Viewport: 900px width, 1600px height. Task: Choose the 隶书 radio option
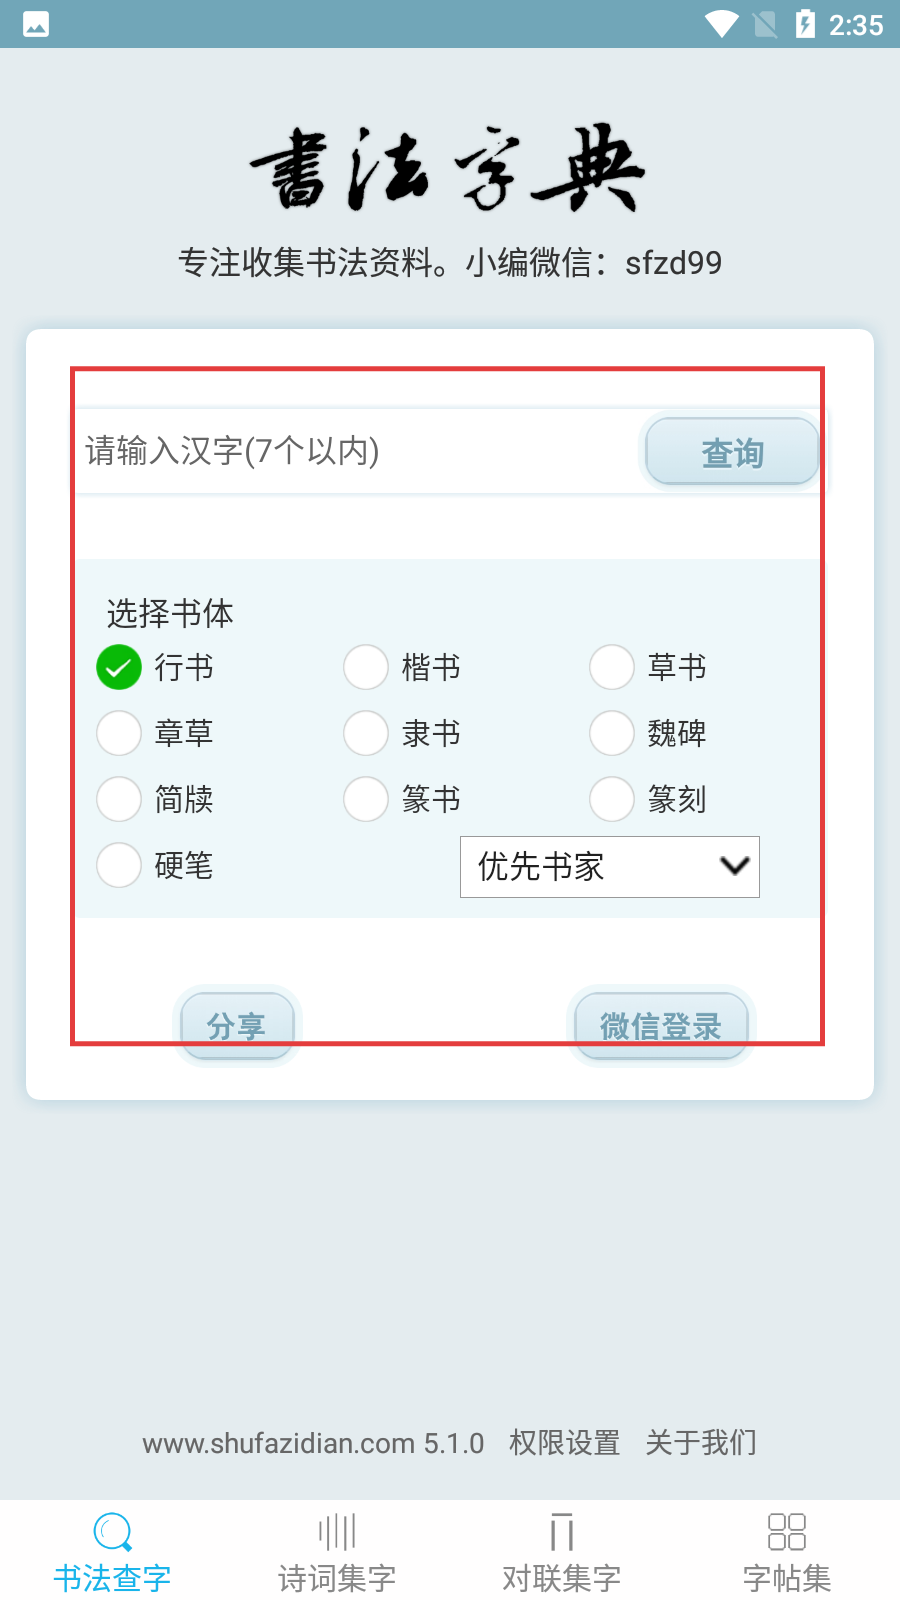coord(366,733)
